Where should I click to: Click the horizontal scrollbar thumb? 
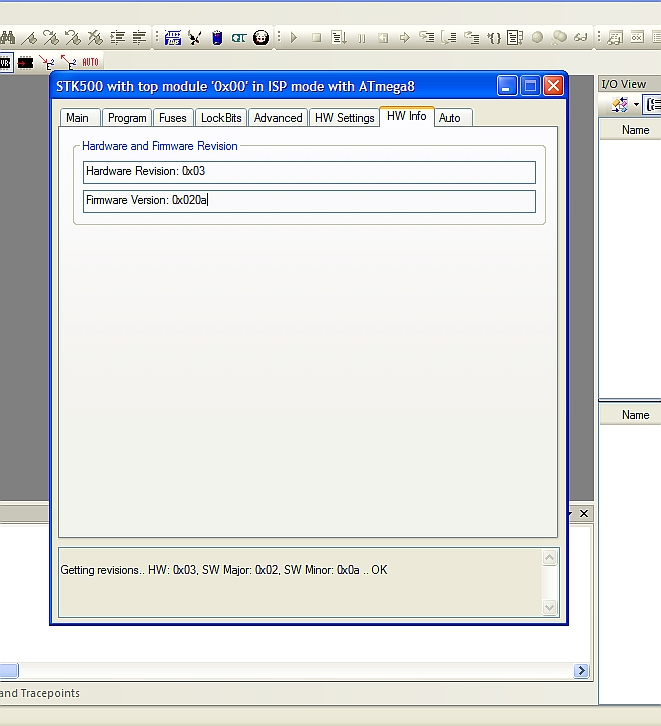click(x=9, y=670)
